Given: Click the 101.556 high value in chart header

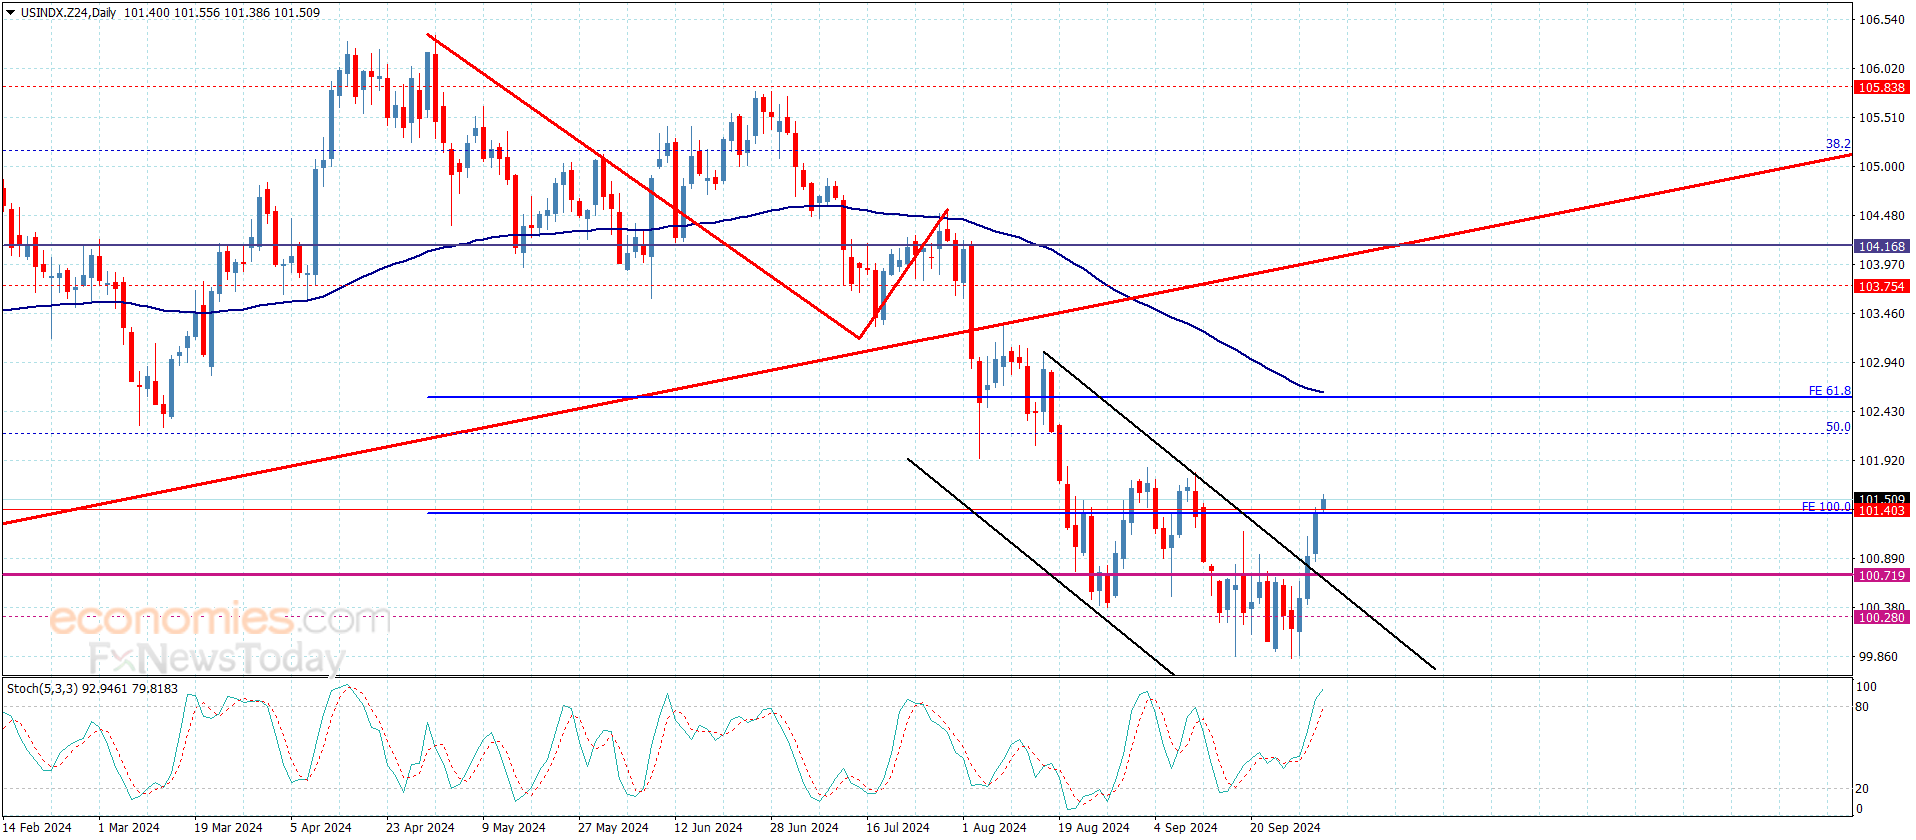Looking at the screenshot, I should coord(196,13).
